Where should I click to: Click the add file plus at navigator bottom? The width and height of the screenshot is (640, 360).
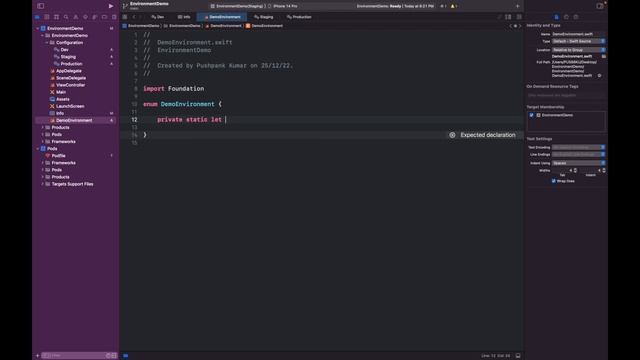pyautogui.click(x=37, y=356)
